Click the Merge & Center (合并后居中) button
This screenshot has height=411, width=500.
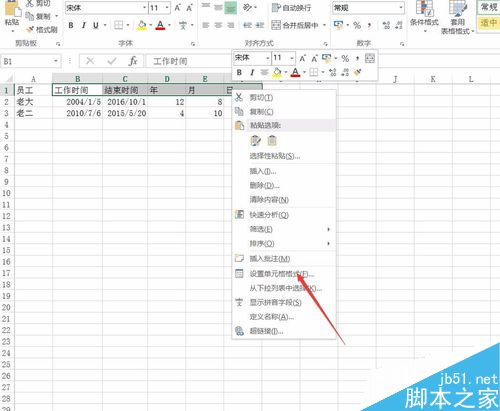[295, 25]
